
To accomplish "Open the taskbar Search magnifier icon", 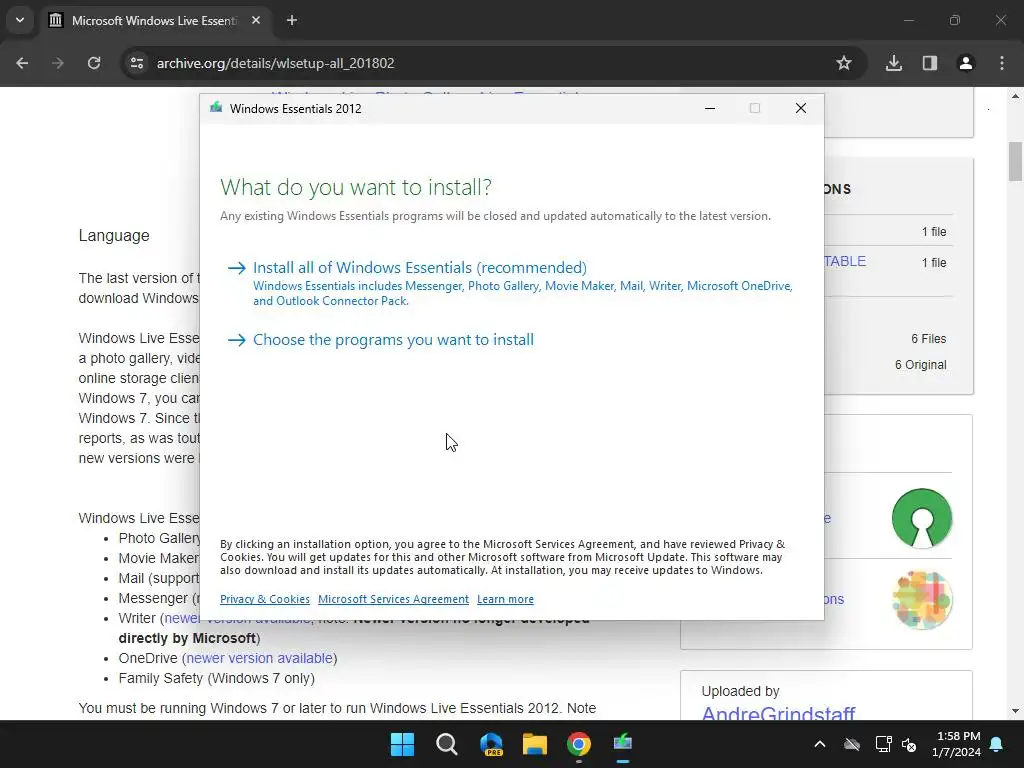I will (x=447, y=744).
